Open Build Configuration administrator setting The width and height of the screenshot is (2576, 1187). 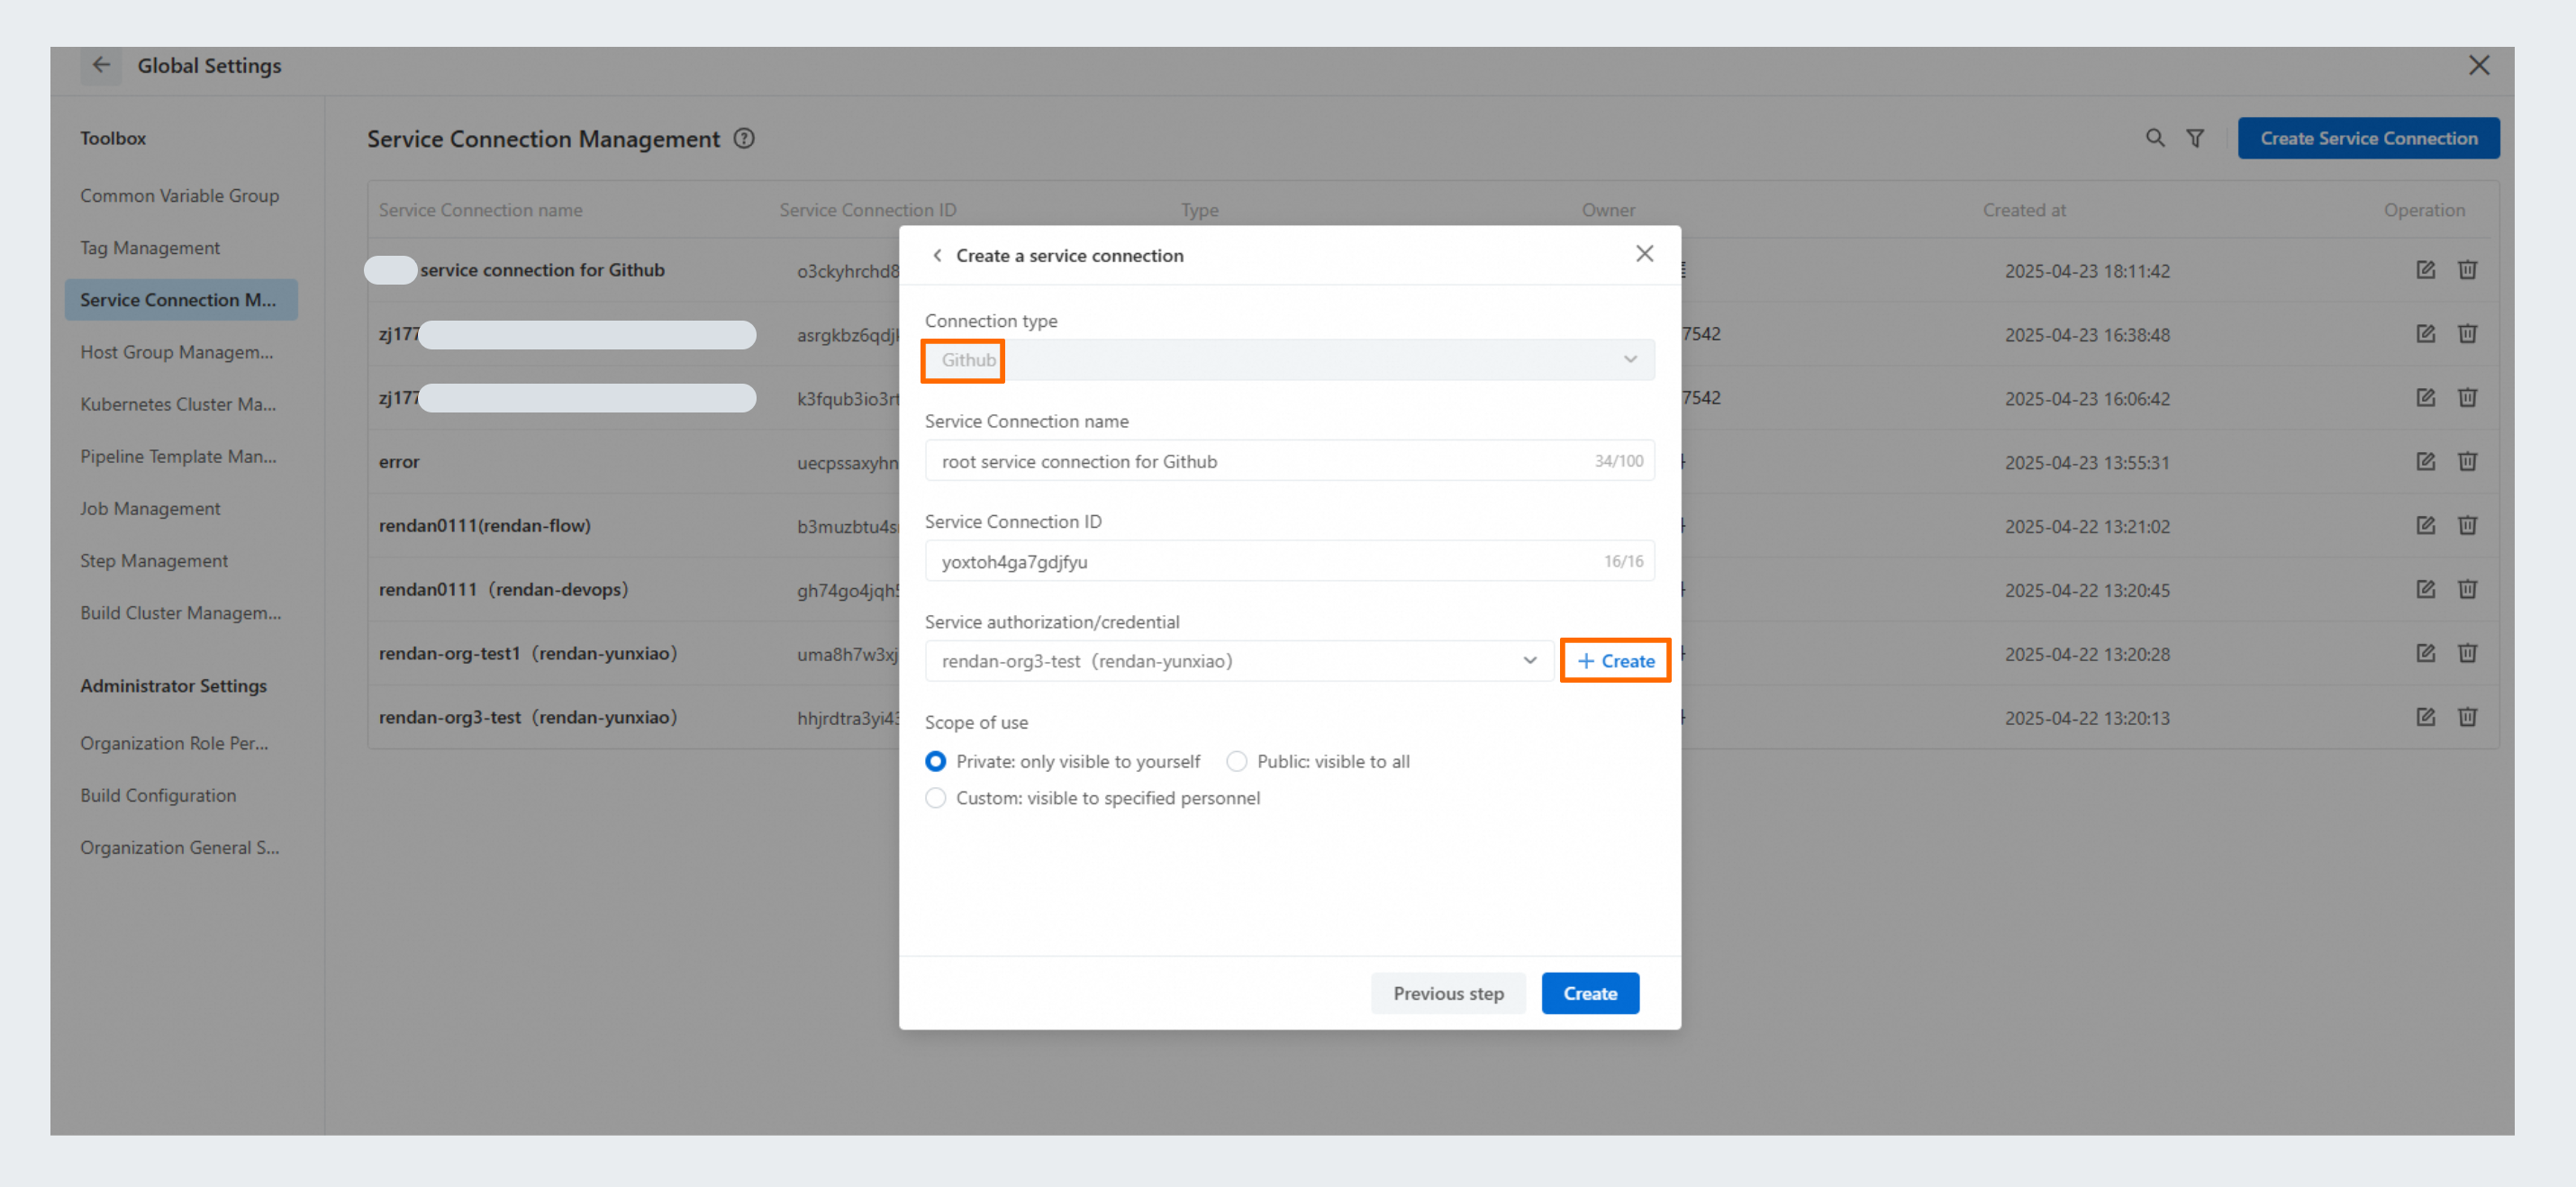[x=158, y=795]
